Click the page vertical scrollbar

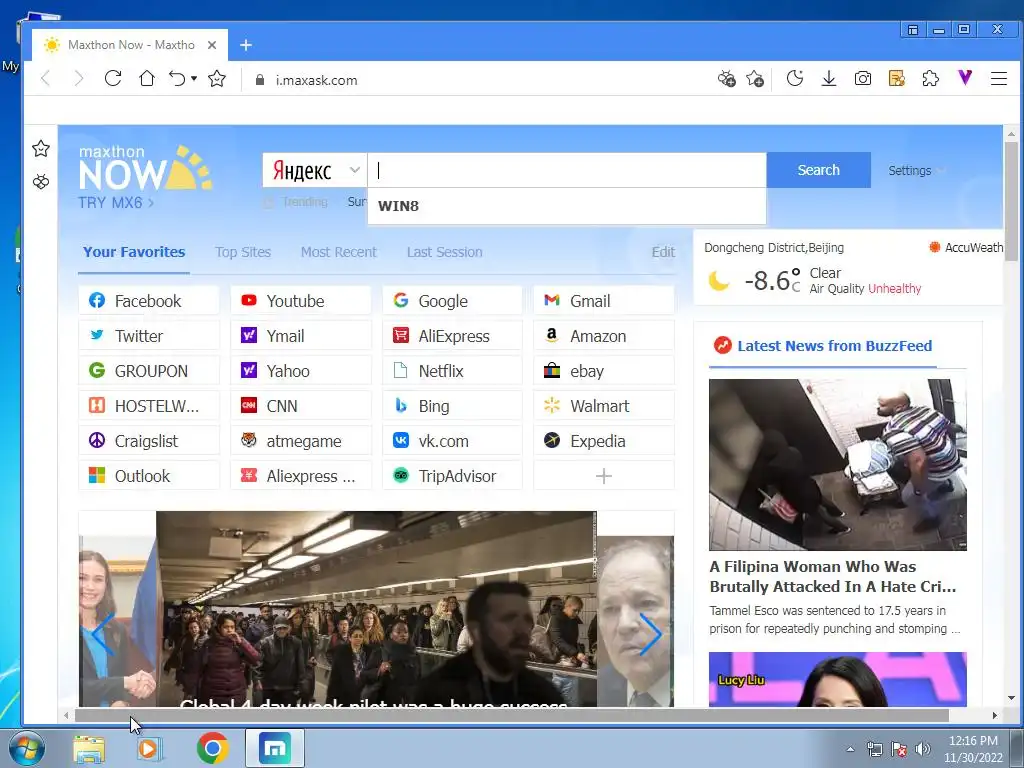[1011, 200]
